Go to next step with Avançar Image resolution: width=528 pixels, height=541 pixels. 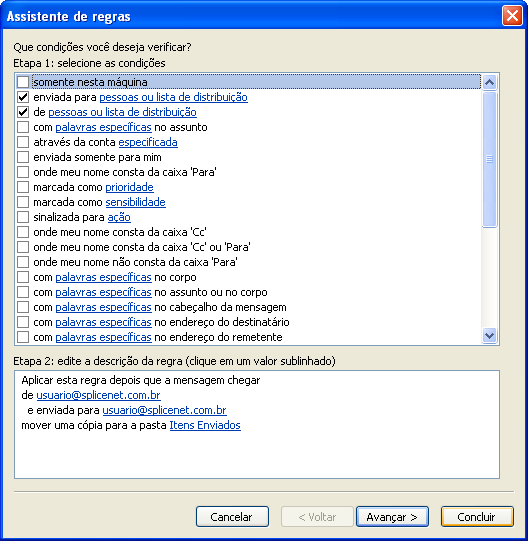[x=392, y=517]
